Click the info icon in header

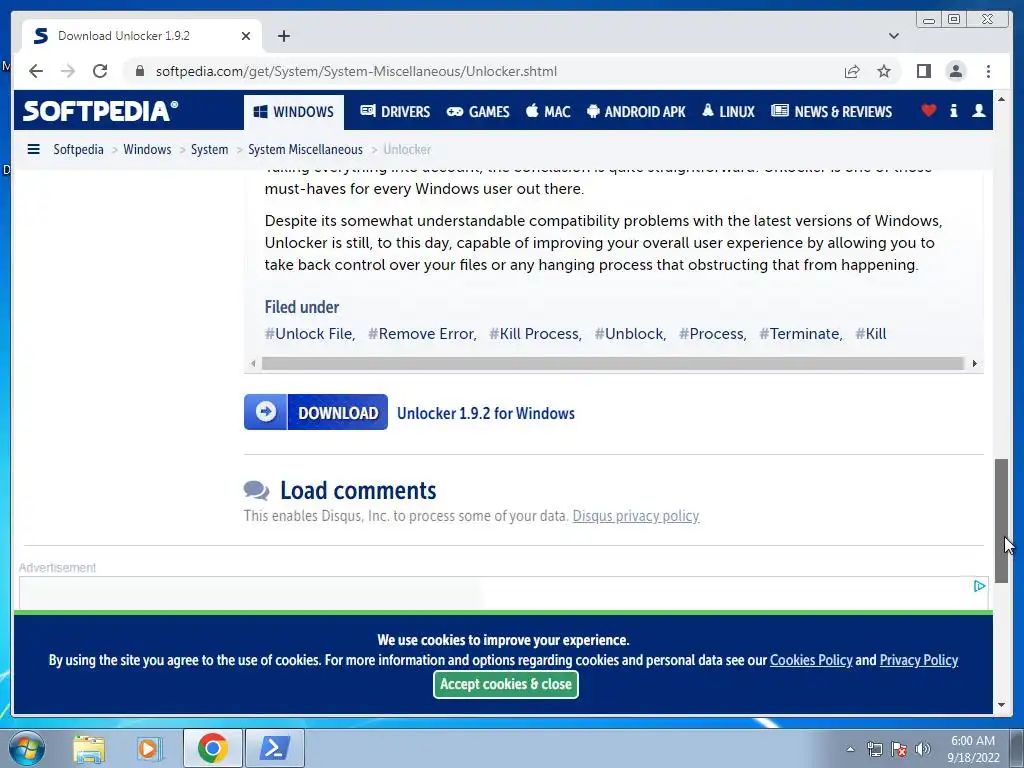[x=953, y=111]
